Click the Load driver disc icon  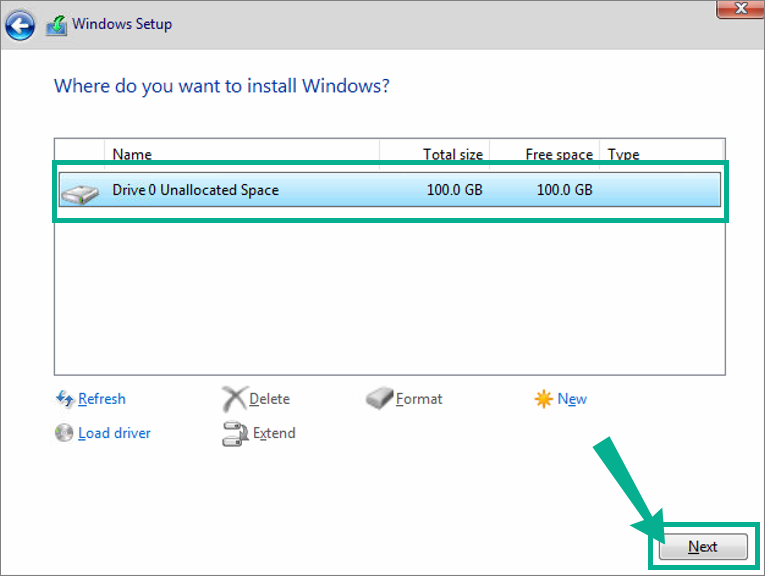coord(64,433)
